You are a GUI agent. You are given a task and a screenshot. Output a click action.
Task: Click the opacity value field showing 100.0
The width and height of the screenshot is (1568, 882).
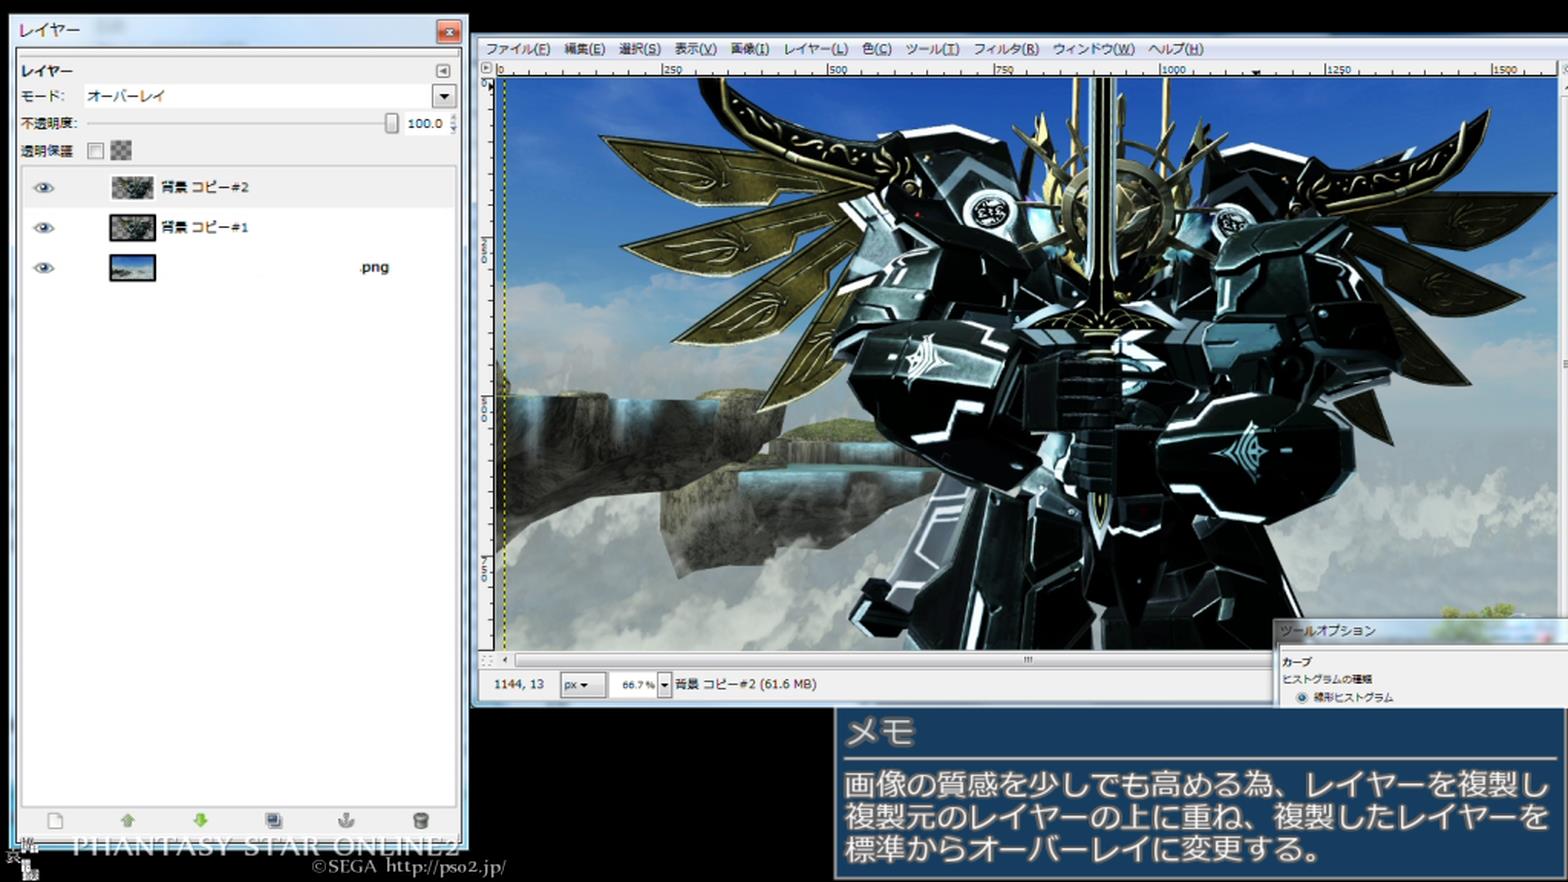pyautogui.click(x=424, y=123)
